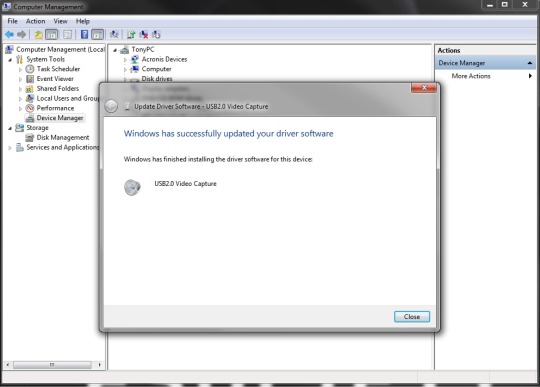Click the Services and Applications icon
The width and height of the screenshot is (540, 387).
click(20, 147)
